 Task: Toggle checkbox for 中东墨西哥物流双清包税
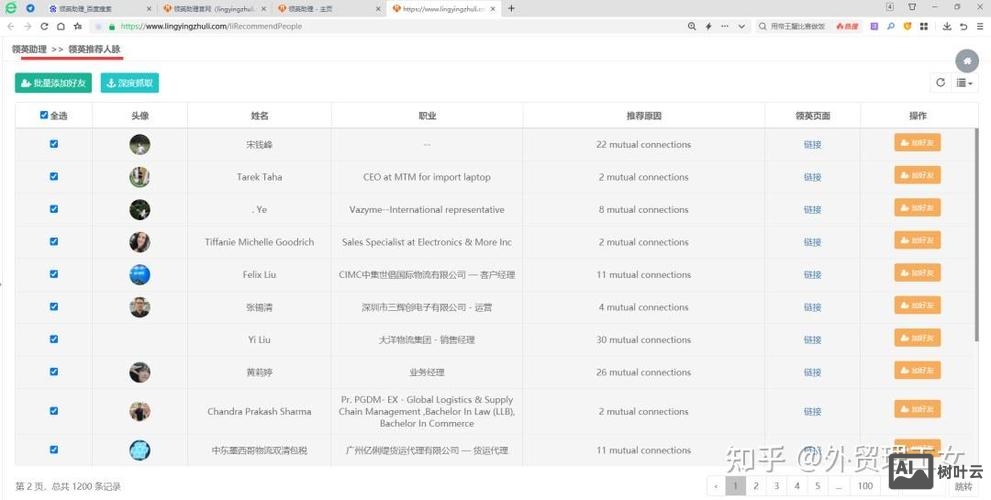pyautogui.click(x=54, y=449)
